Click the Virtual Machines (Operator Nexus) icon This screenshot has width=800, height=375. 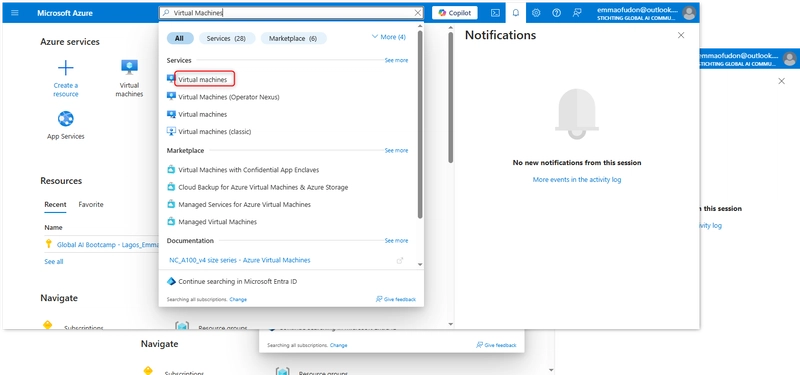[171, 96]
